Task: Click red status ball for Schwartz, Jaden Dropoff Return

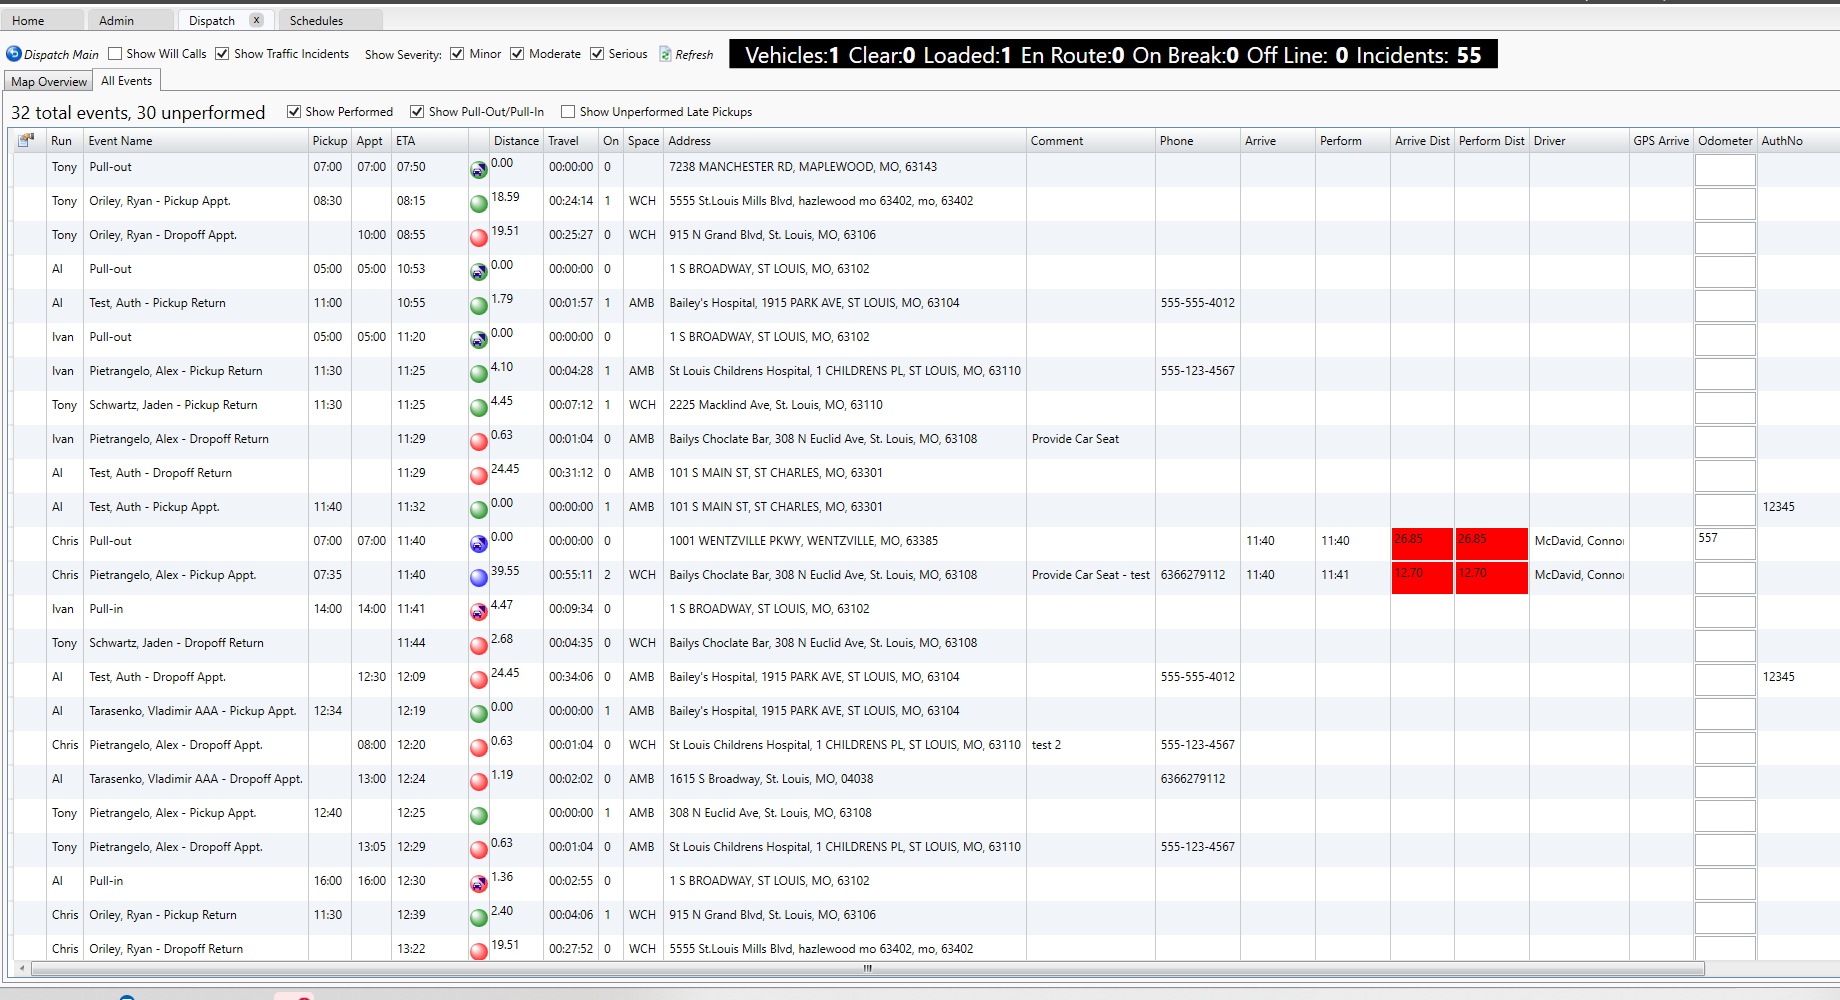Action: tap(479, 646)
